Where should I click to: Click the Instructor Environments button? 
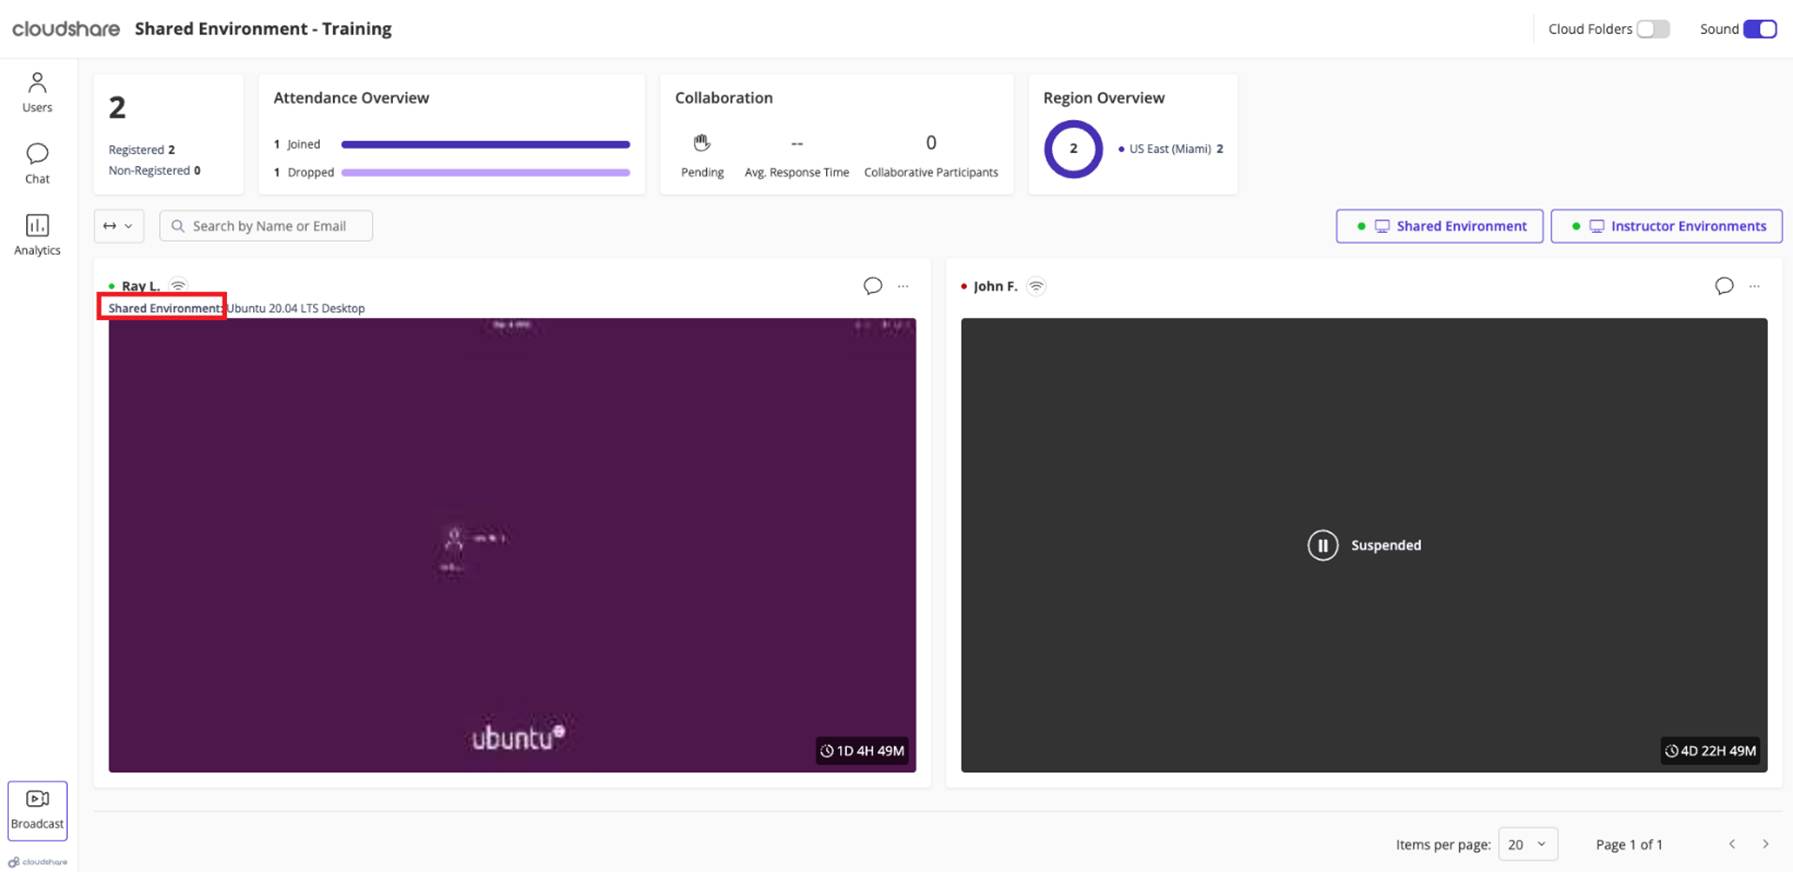(x=1666, y=226)
